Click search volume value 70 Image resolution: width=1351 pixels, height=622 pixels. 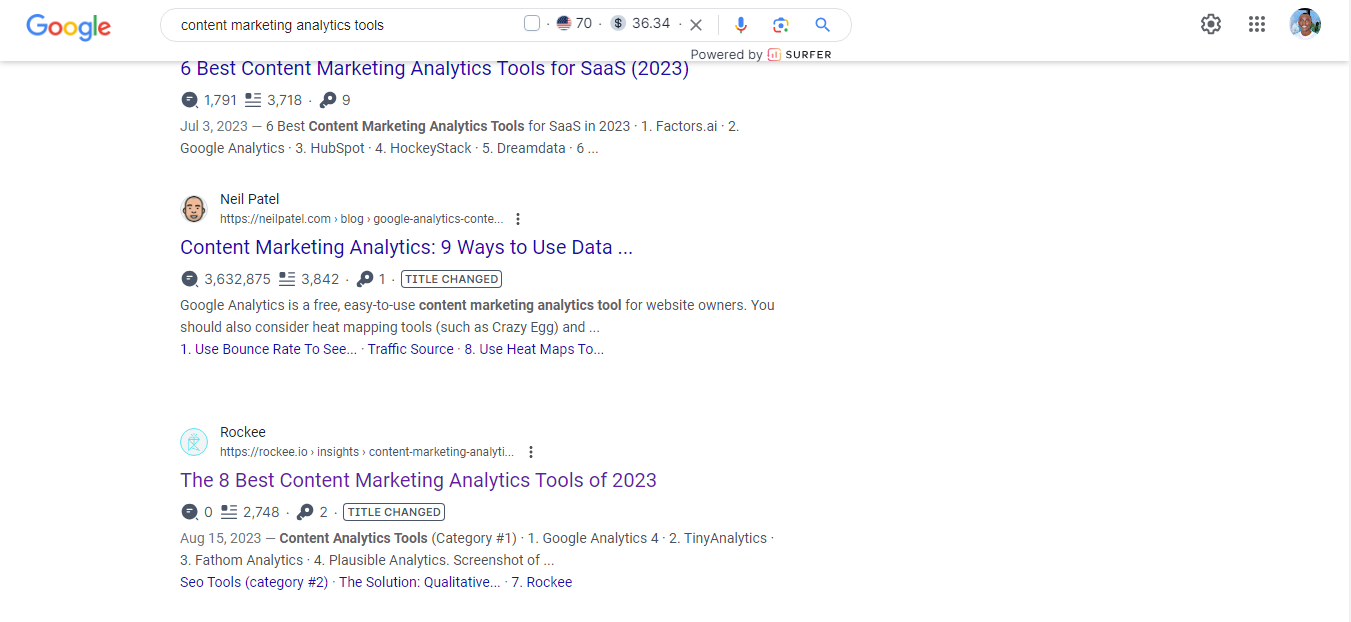pyautogui.click(x=584, y=24)
